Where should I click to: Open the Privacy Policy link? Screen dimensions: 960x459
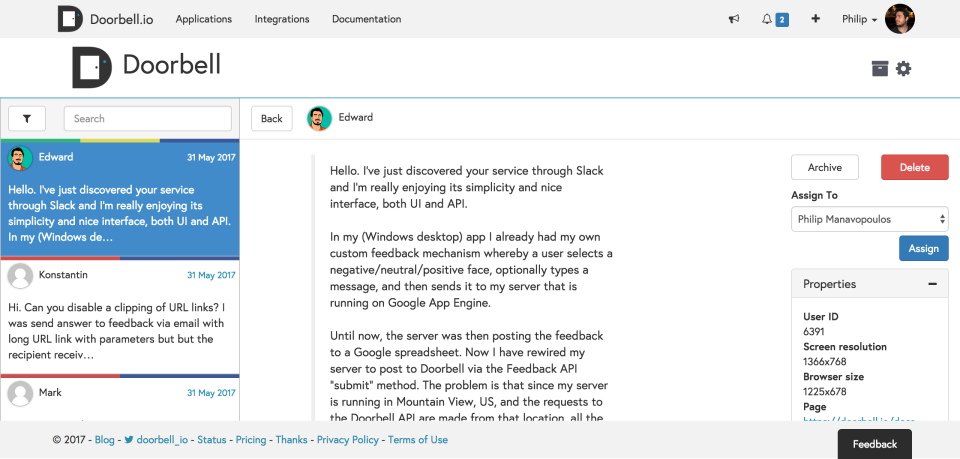348,439
